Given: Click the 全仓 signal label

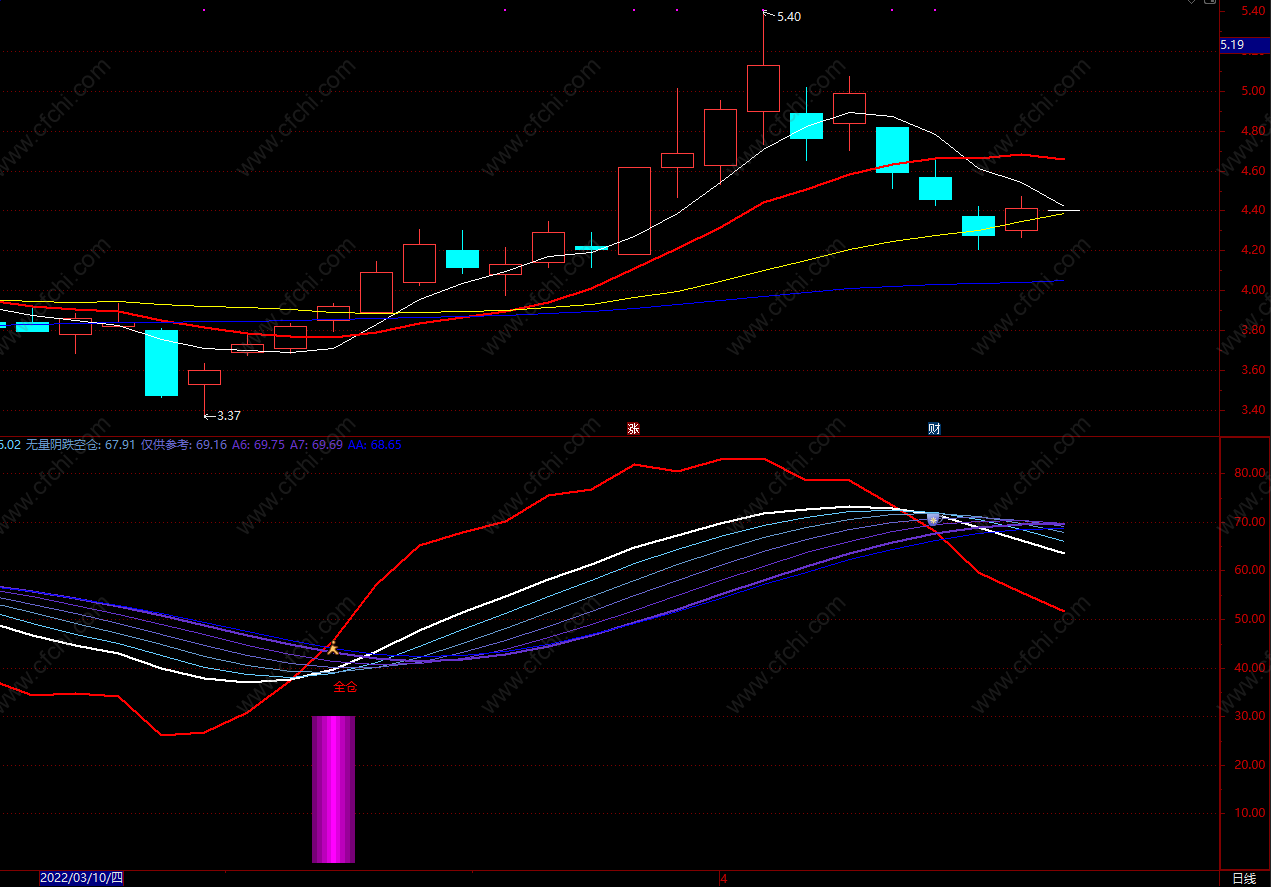Looking at the screenshot, I should point(345,687).
